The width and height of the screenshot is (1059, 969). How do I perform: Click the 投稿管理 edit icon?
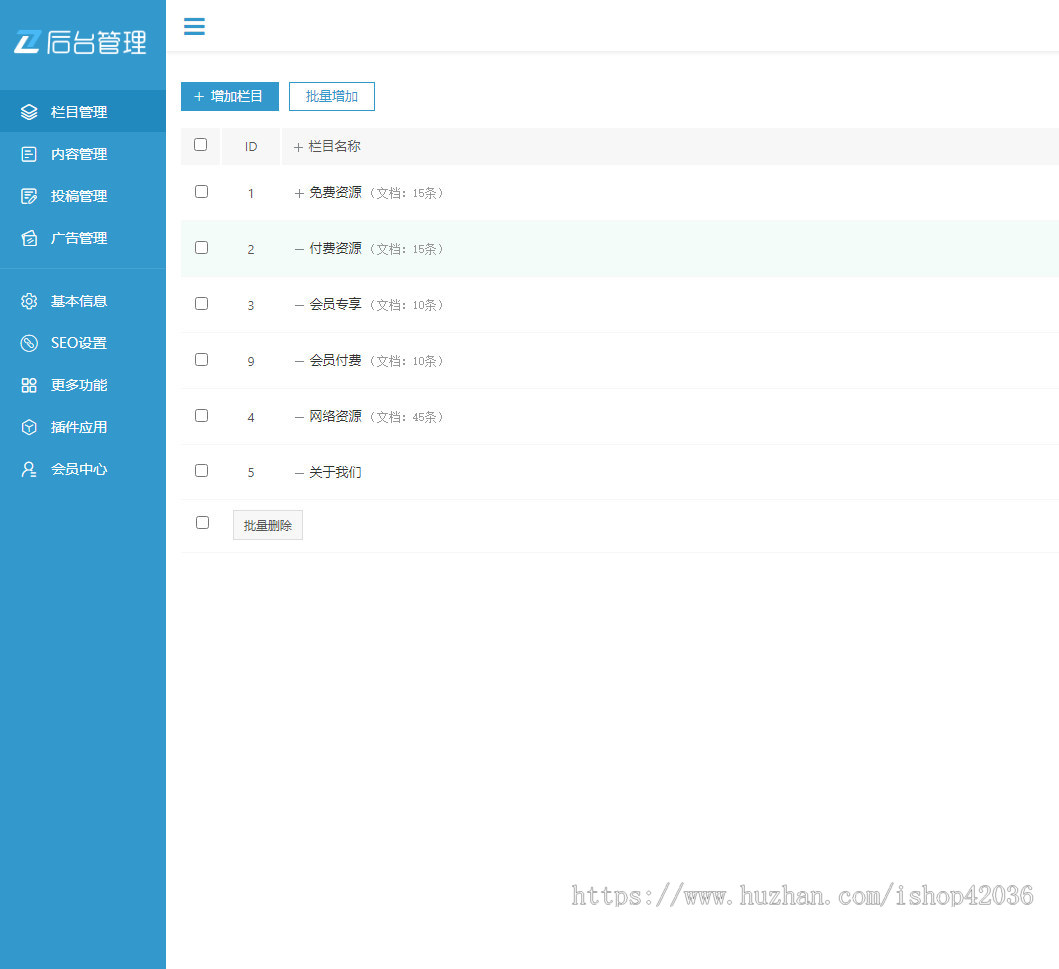[29, 196]
